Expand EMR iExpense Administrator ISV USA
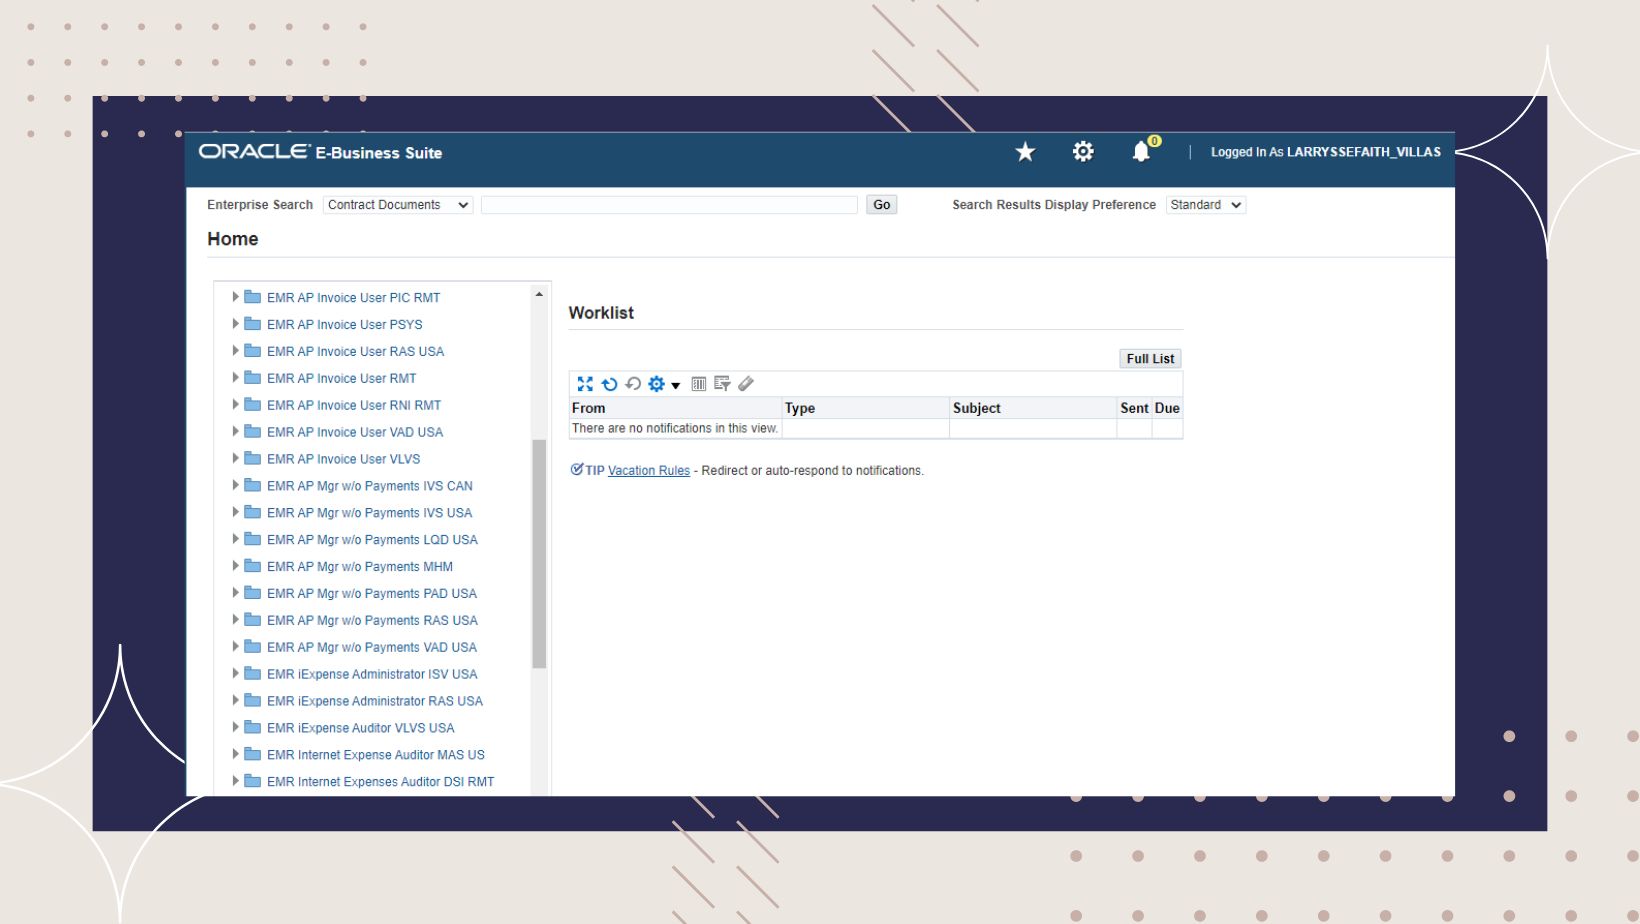 (236, 674)
